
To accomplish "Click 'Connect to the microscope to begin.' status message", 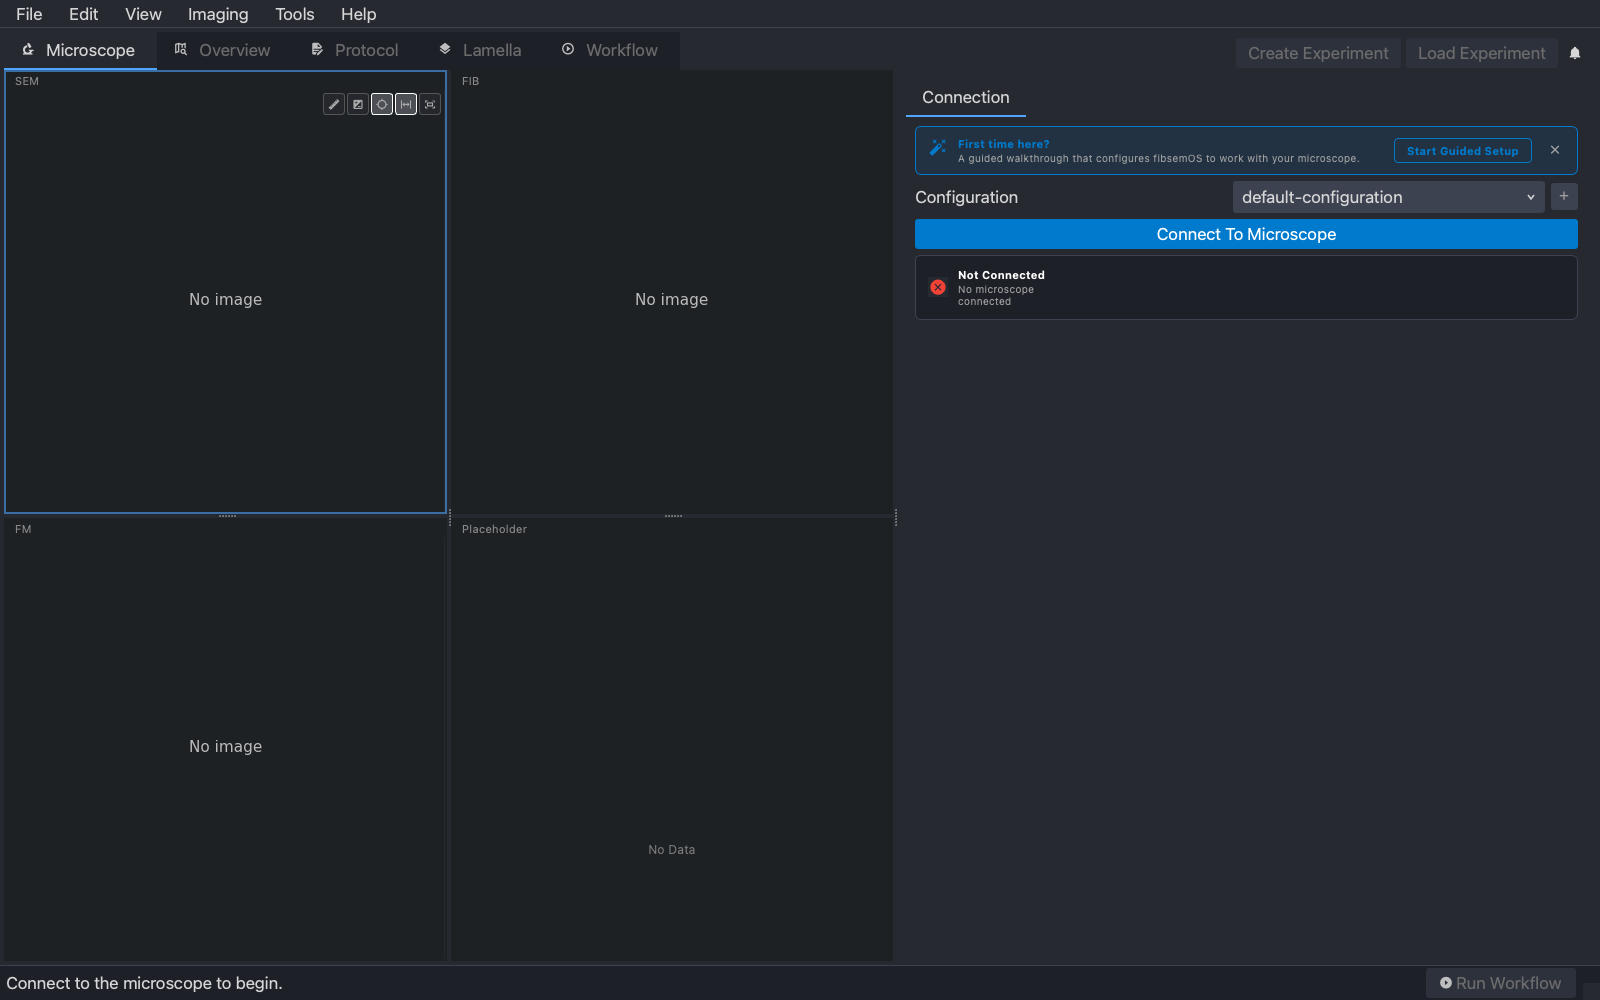I will 144,983.
